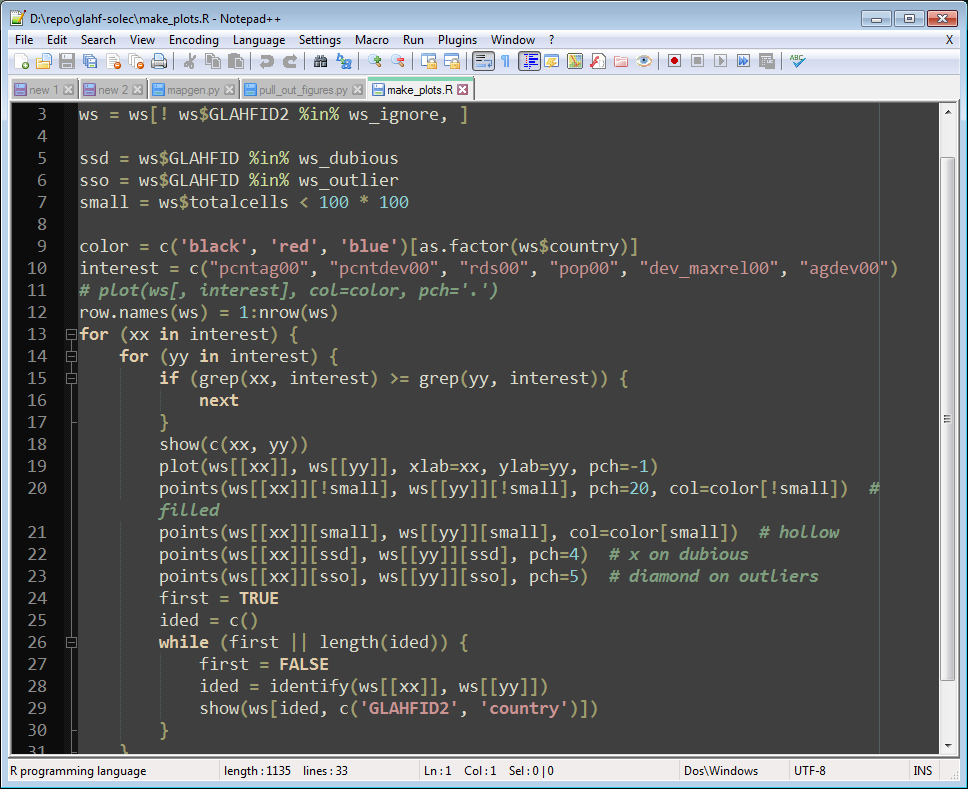
Task: Start macro recording with red record icon
Action: pyautogui.click(x=675, y=62)
